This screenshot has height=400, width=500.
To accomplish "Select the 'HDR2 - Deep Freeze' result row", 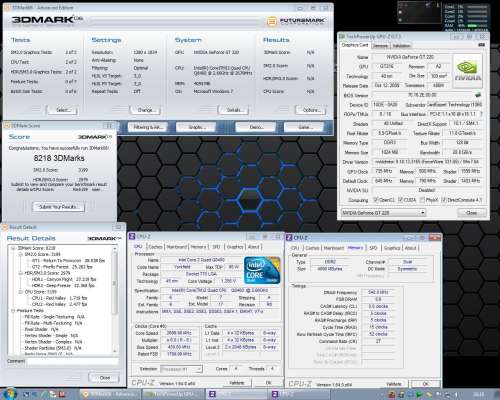I will point(63,286).
